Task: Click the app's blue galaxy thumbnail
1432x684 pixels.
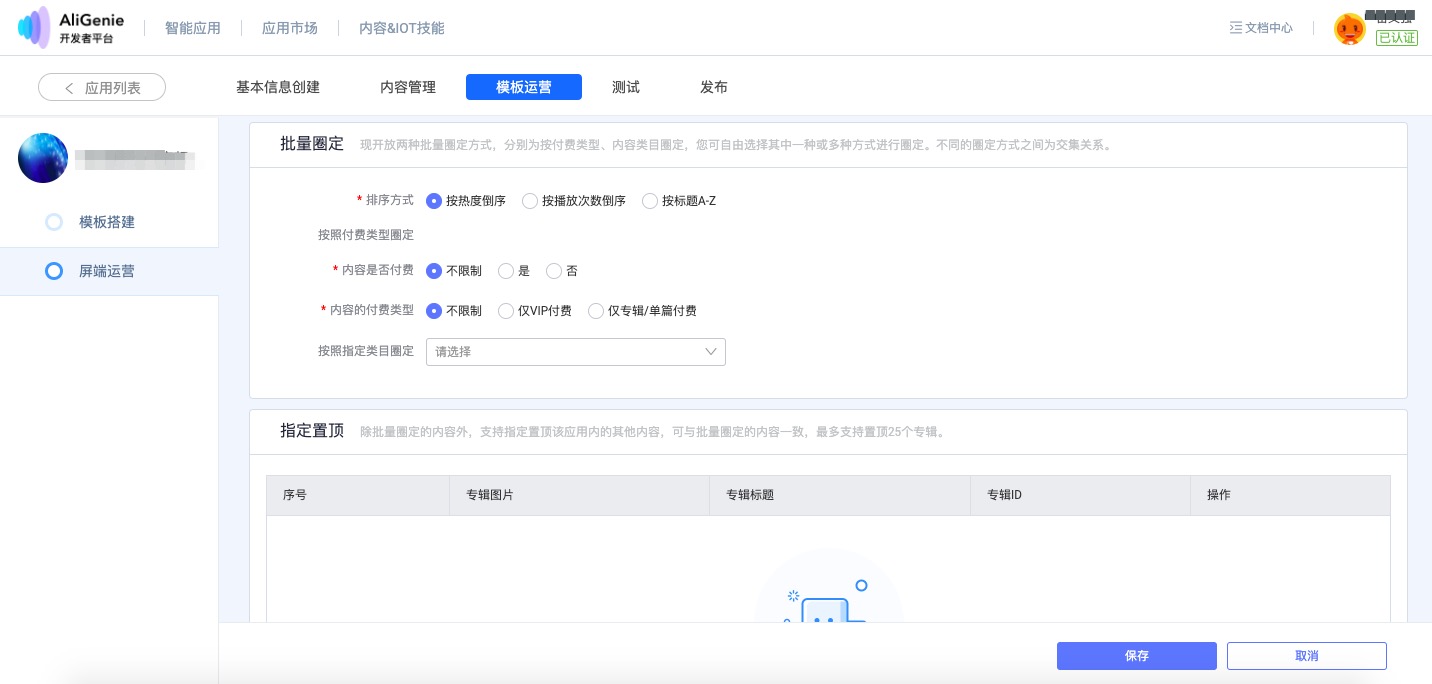Action: point(43,158)
